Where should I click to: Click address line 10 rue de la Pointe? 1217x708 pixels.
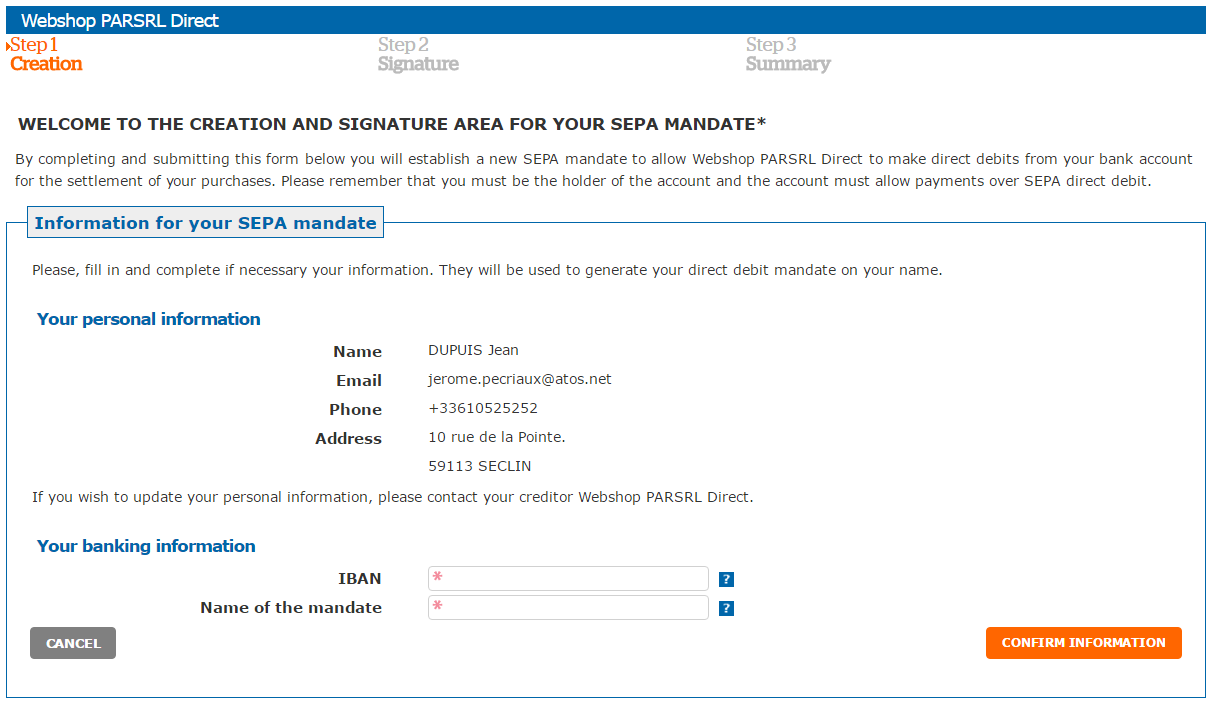497,437
